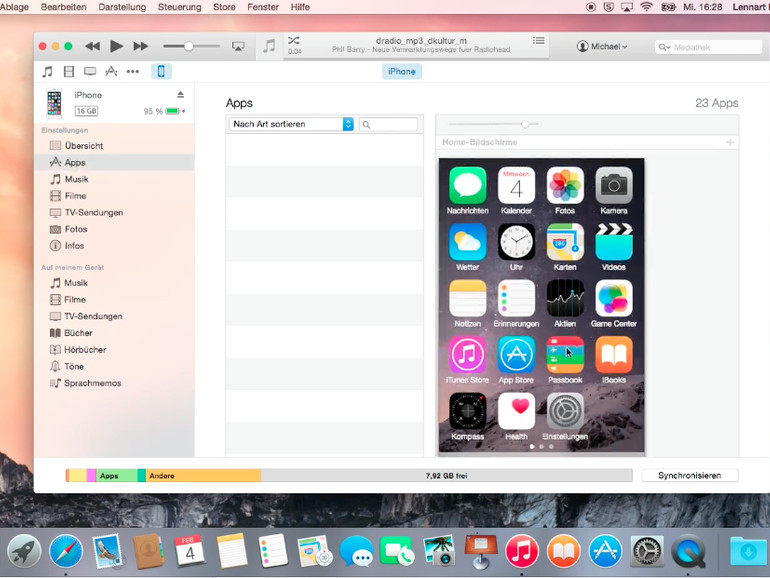
Task: Click the Up Next list icon
Action: coord(539,41)
